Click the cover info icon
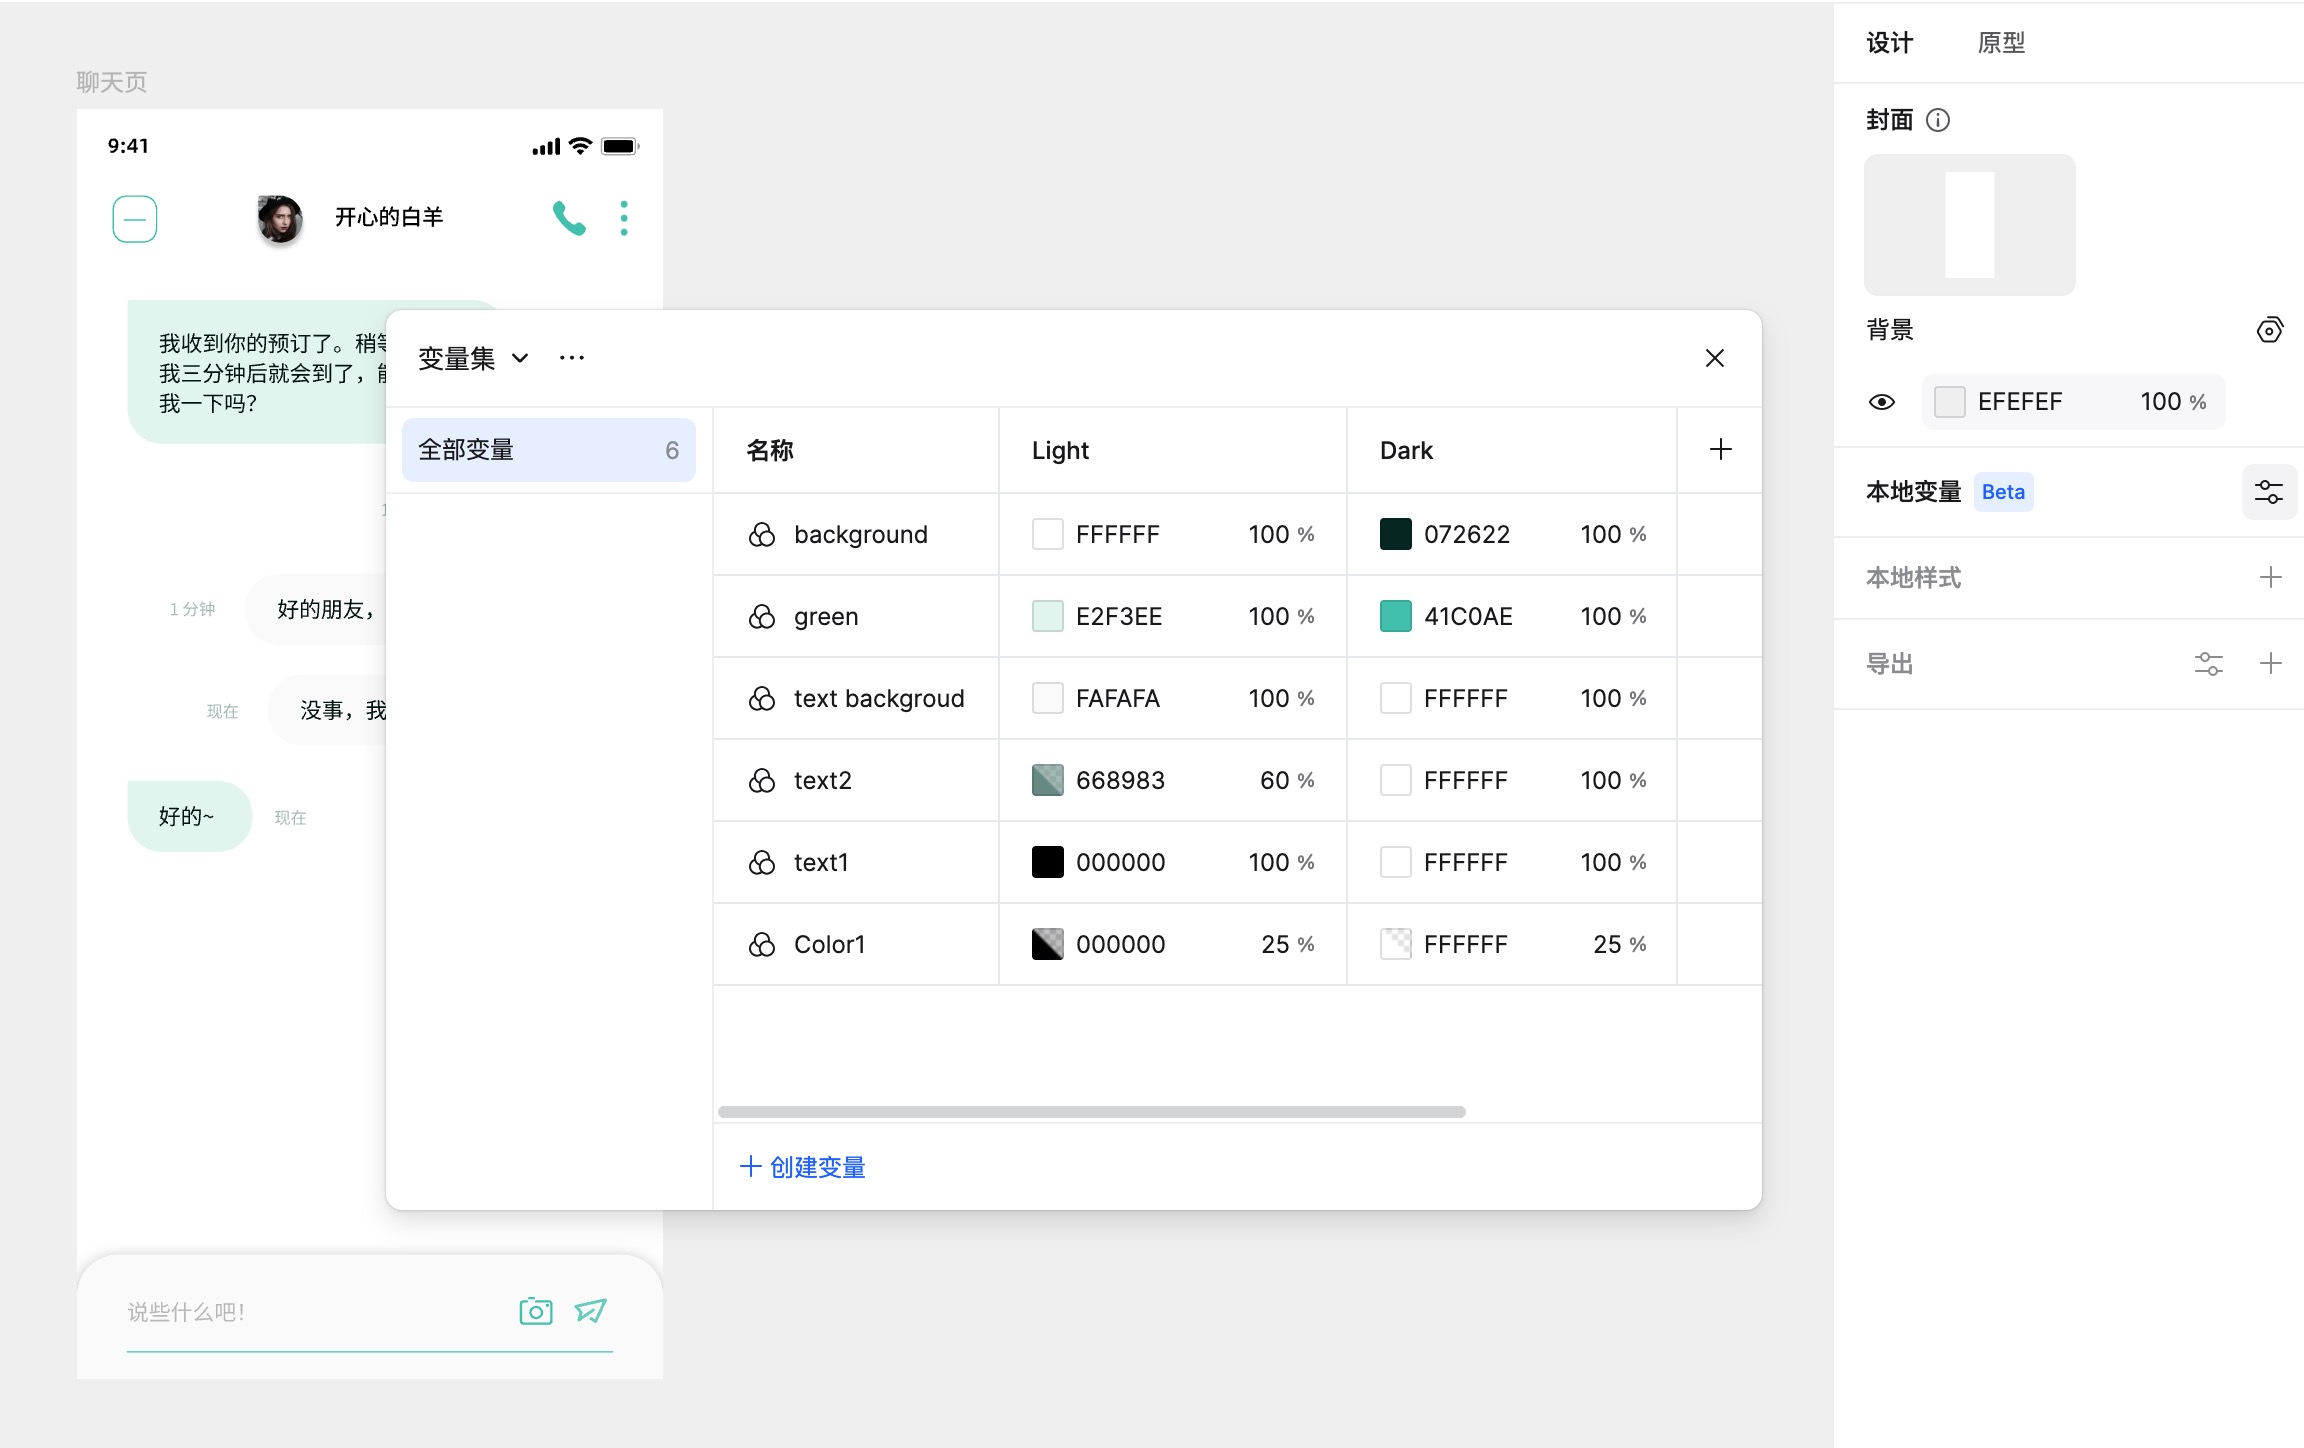 pos(1938,121)
